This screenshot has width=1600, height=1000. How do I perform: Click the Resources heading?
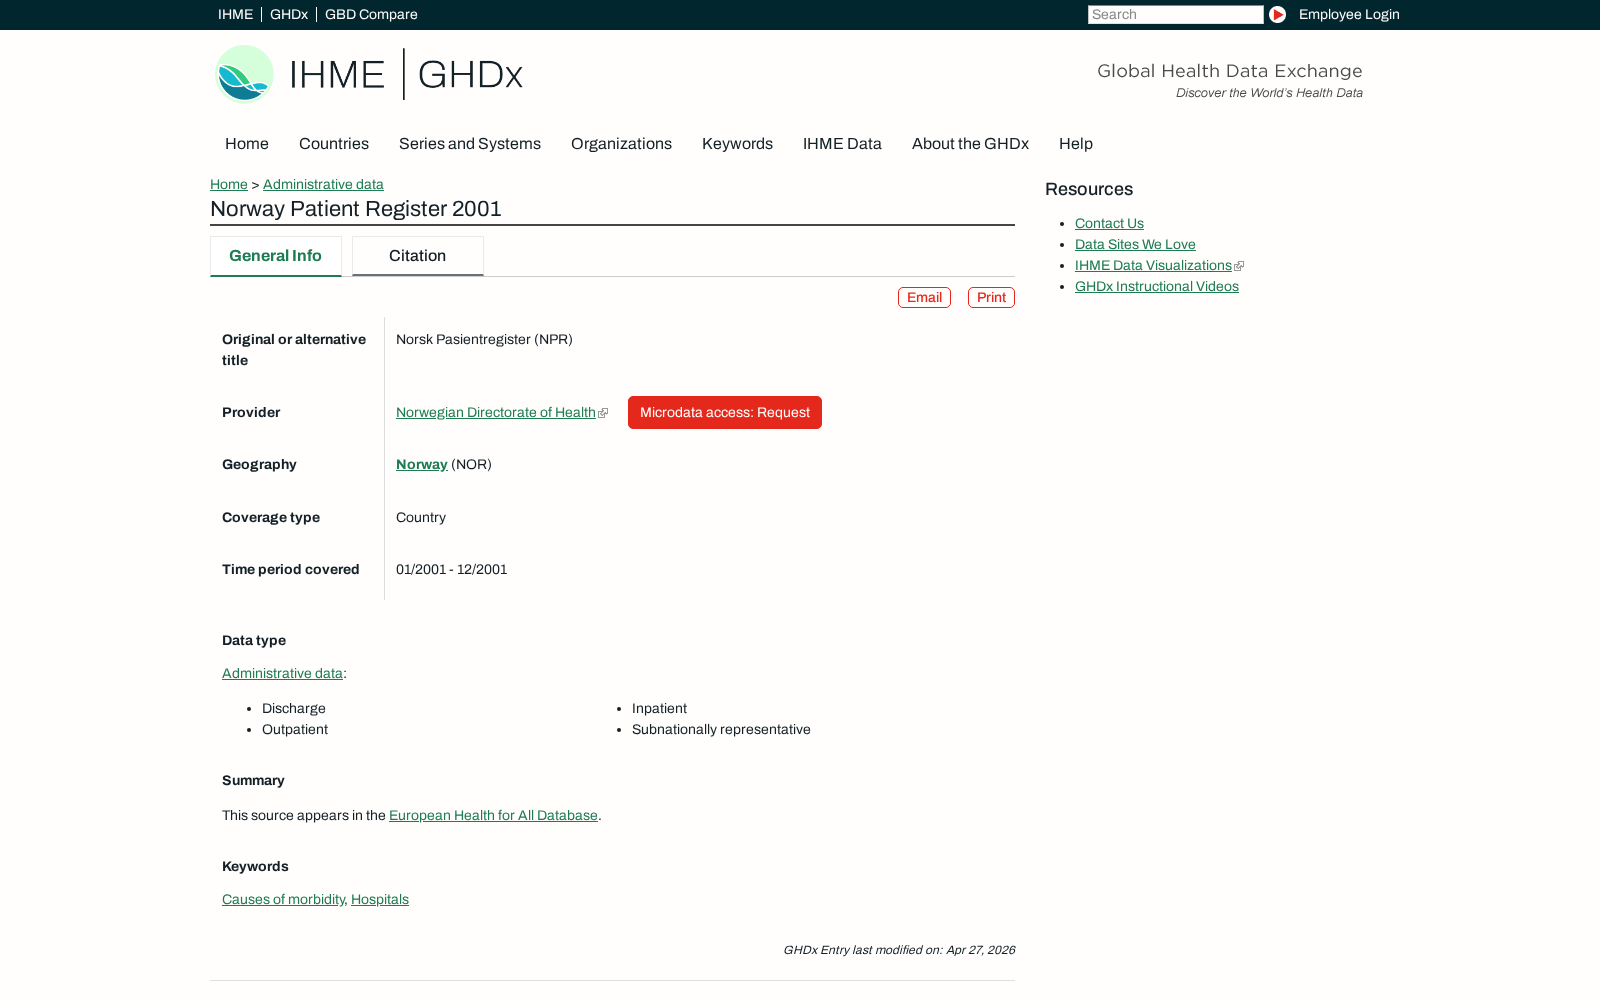[1089, 190]
